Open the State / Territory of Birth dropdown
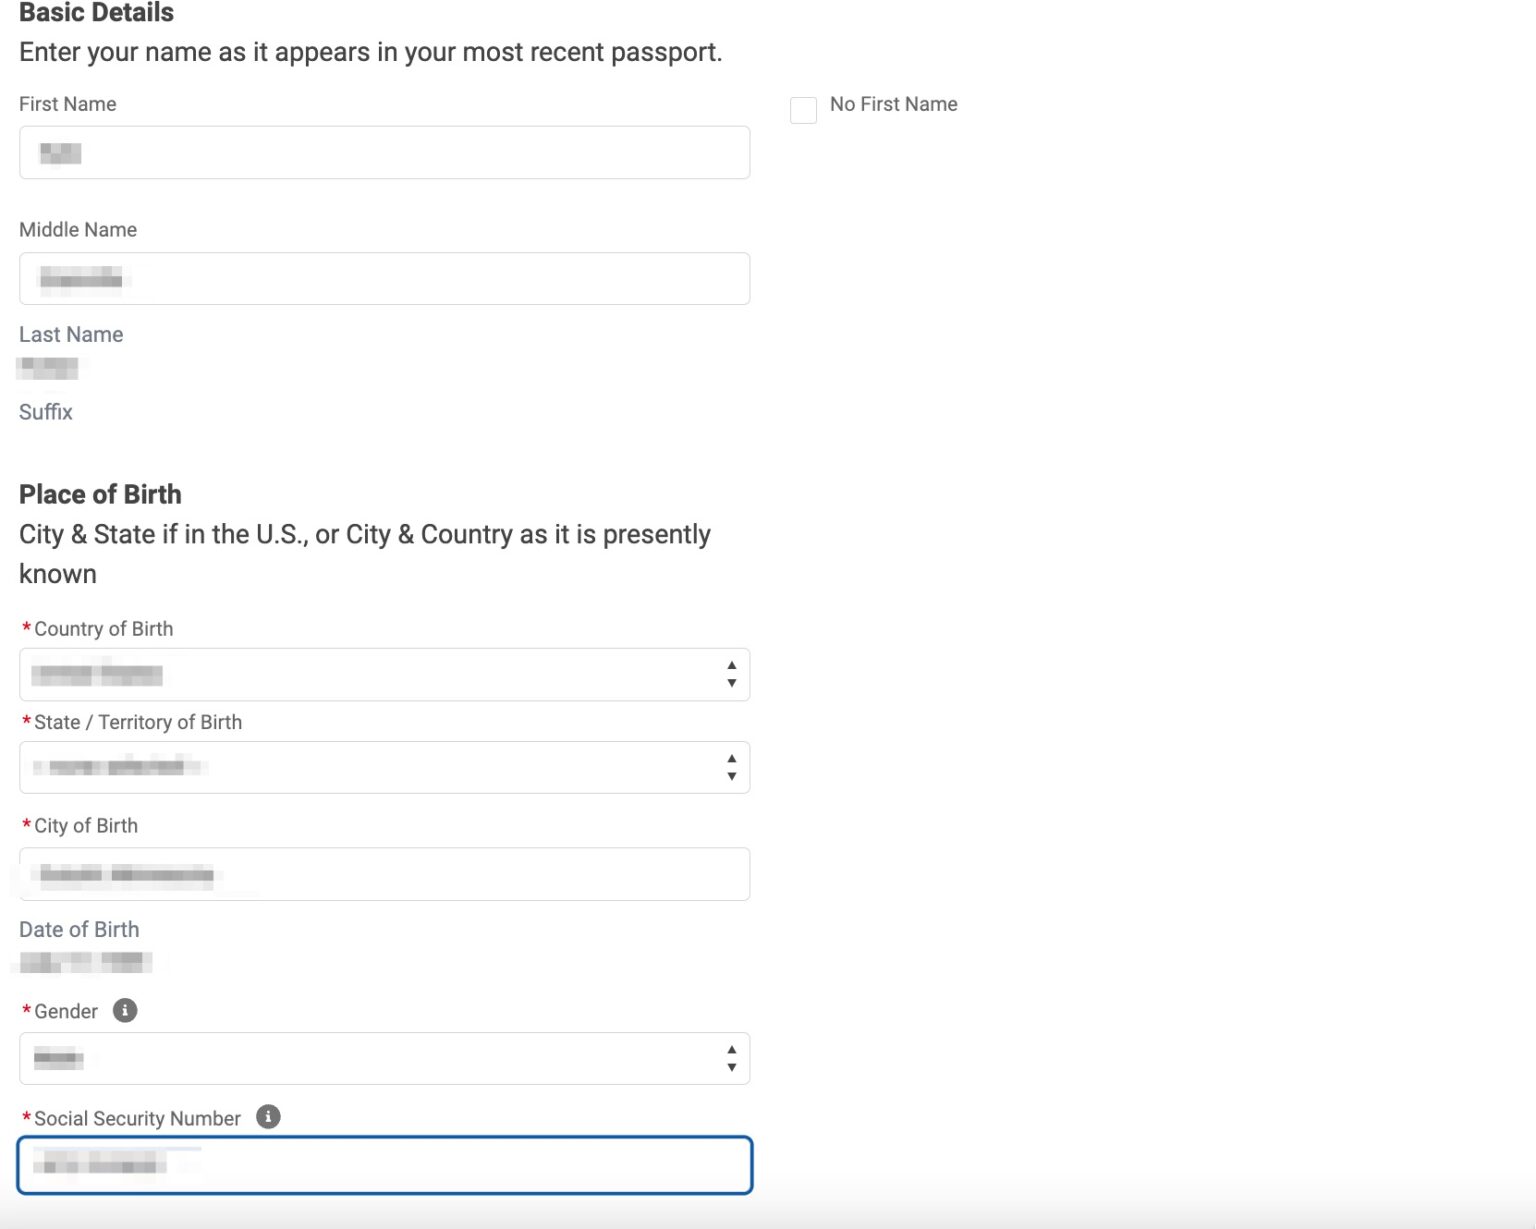1536x1229 pixels. click(x=384, y=767)
